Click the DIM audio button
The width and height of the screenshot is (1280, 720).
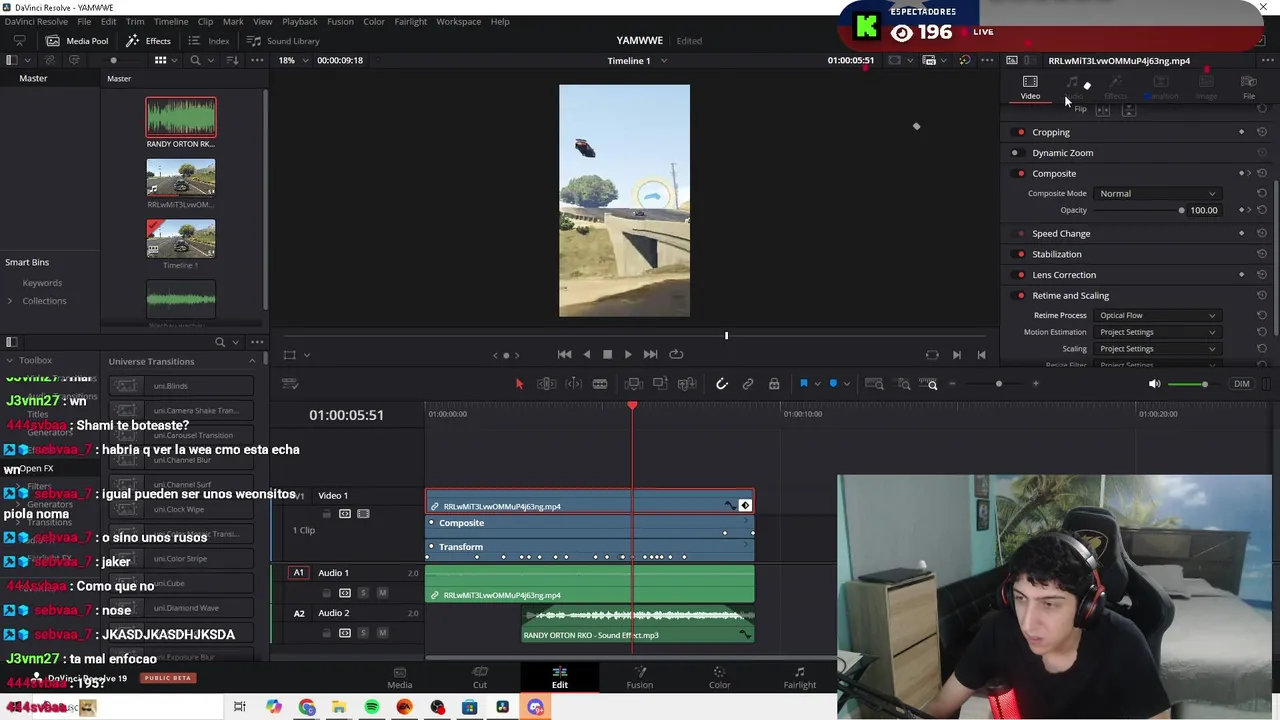coord(1241,384)
